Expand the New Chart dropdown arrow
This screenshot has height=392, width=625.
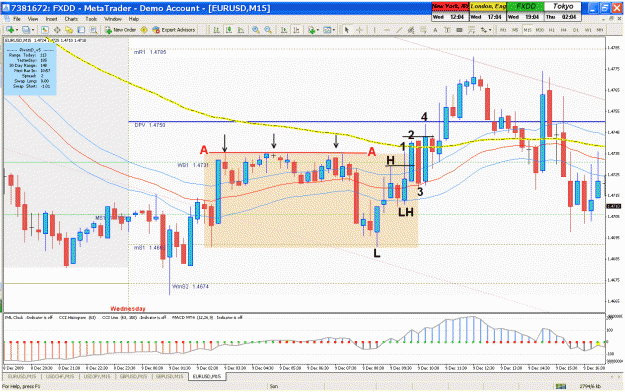[17, 30]
